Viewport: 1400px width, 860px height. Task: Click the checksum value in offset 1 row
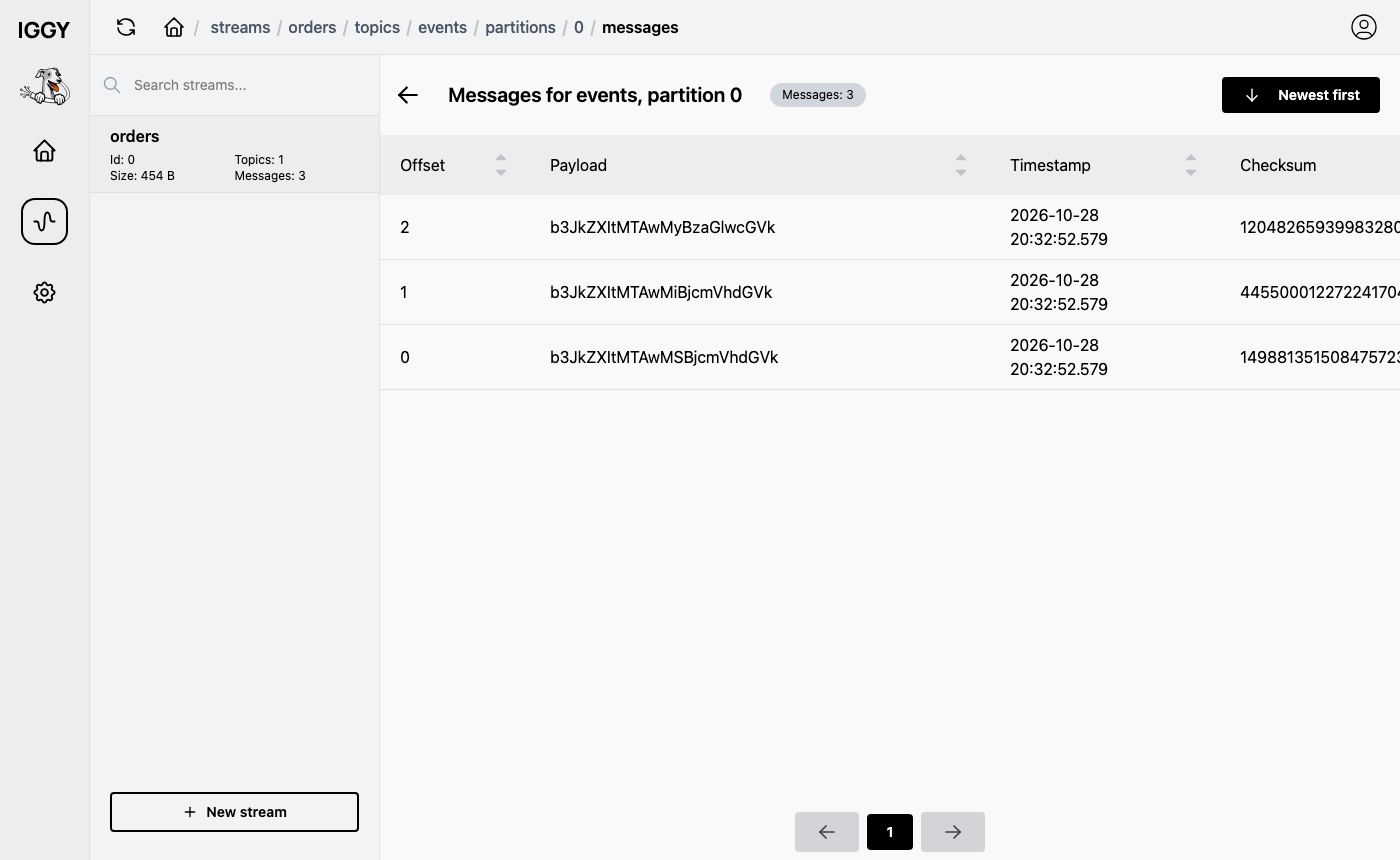(1320, 292)
